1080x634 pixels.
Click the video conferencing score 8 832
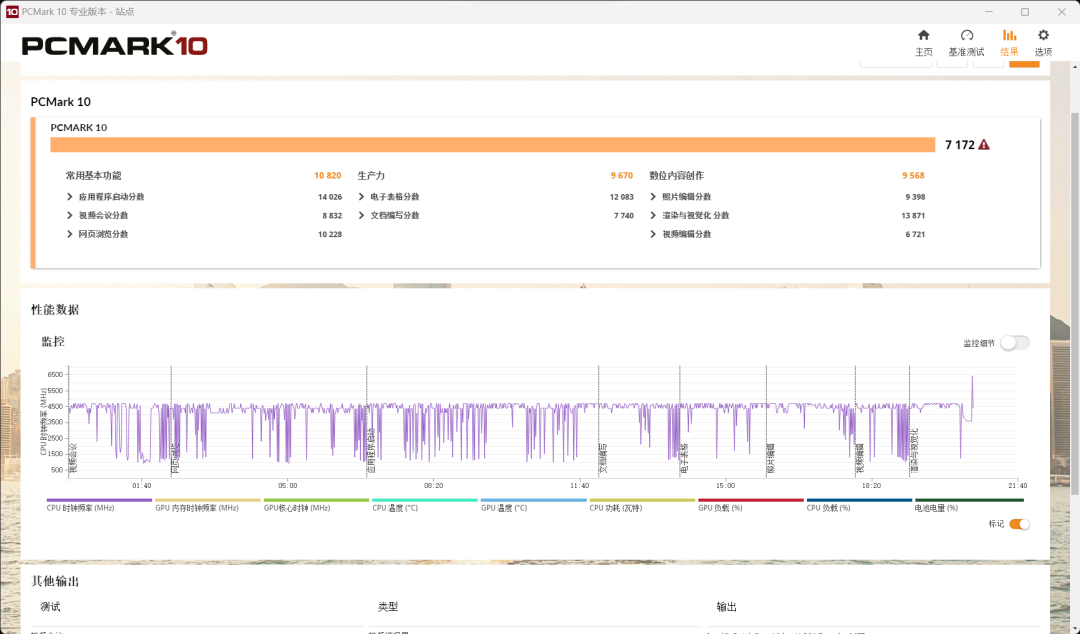point(332,215)
